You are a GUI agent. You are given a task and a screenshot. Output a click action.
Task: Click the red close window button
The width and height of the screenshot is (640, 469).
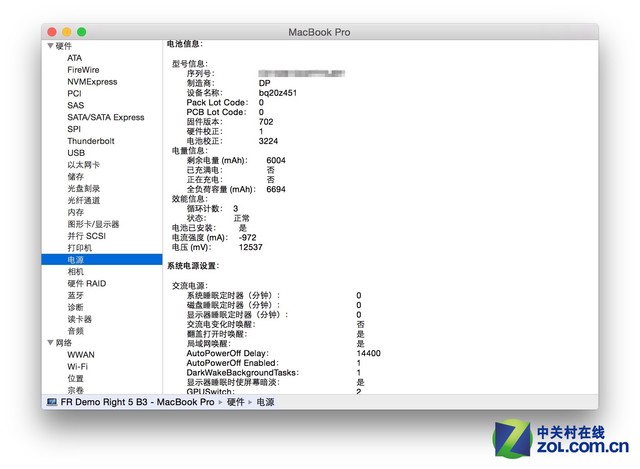click(52, 32)
